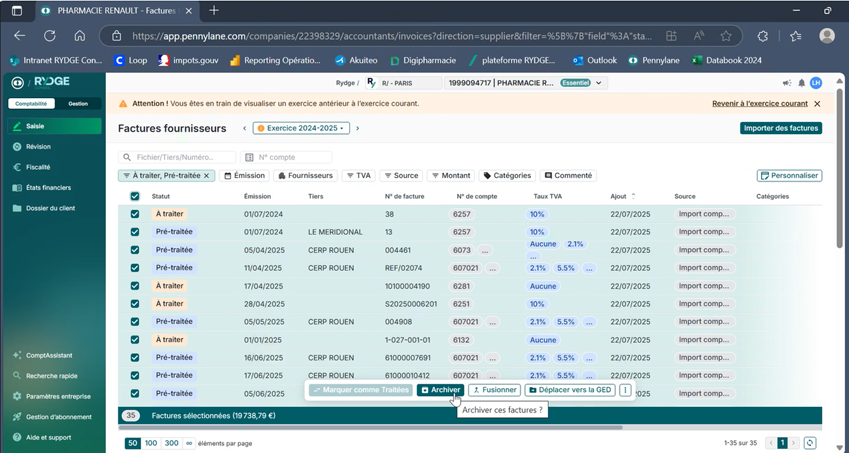The width and height of the screenshot is (849, 453).
Task: Open the Fournisseurs filter dropdown
Action: [x=305, y=176]
